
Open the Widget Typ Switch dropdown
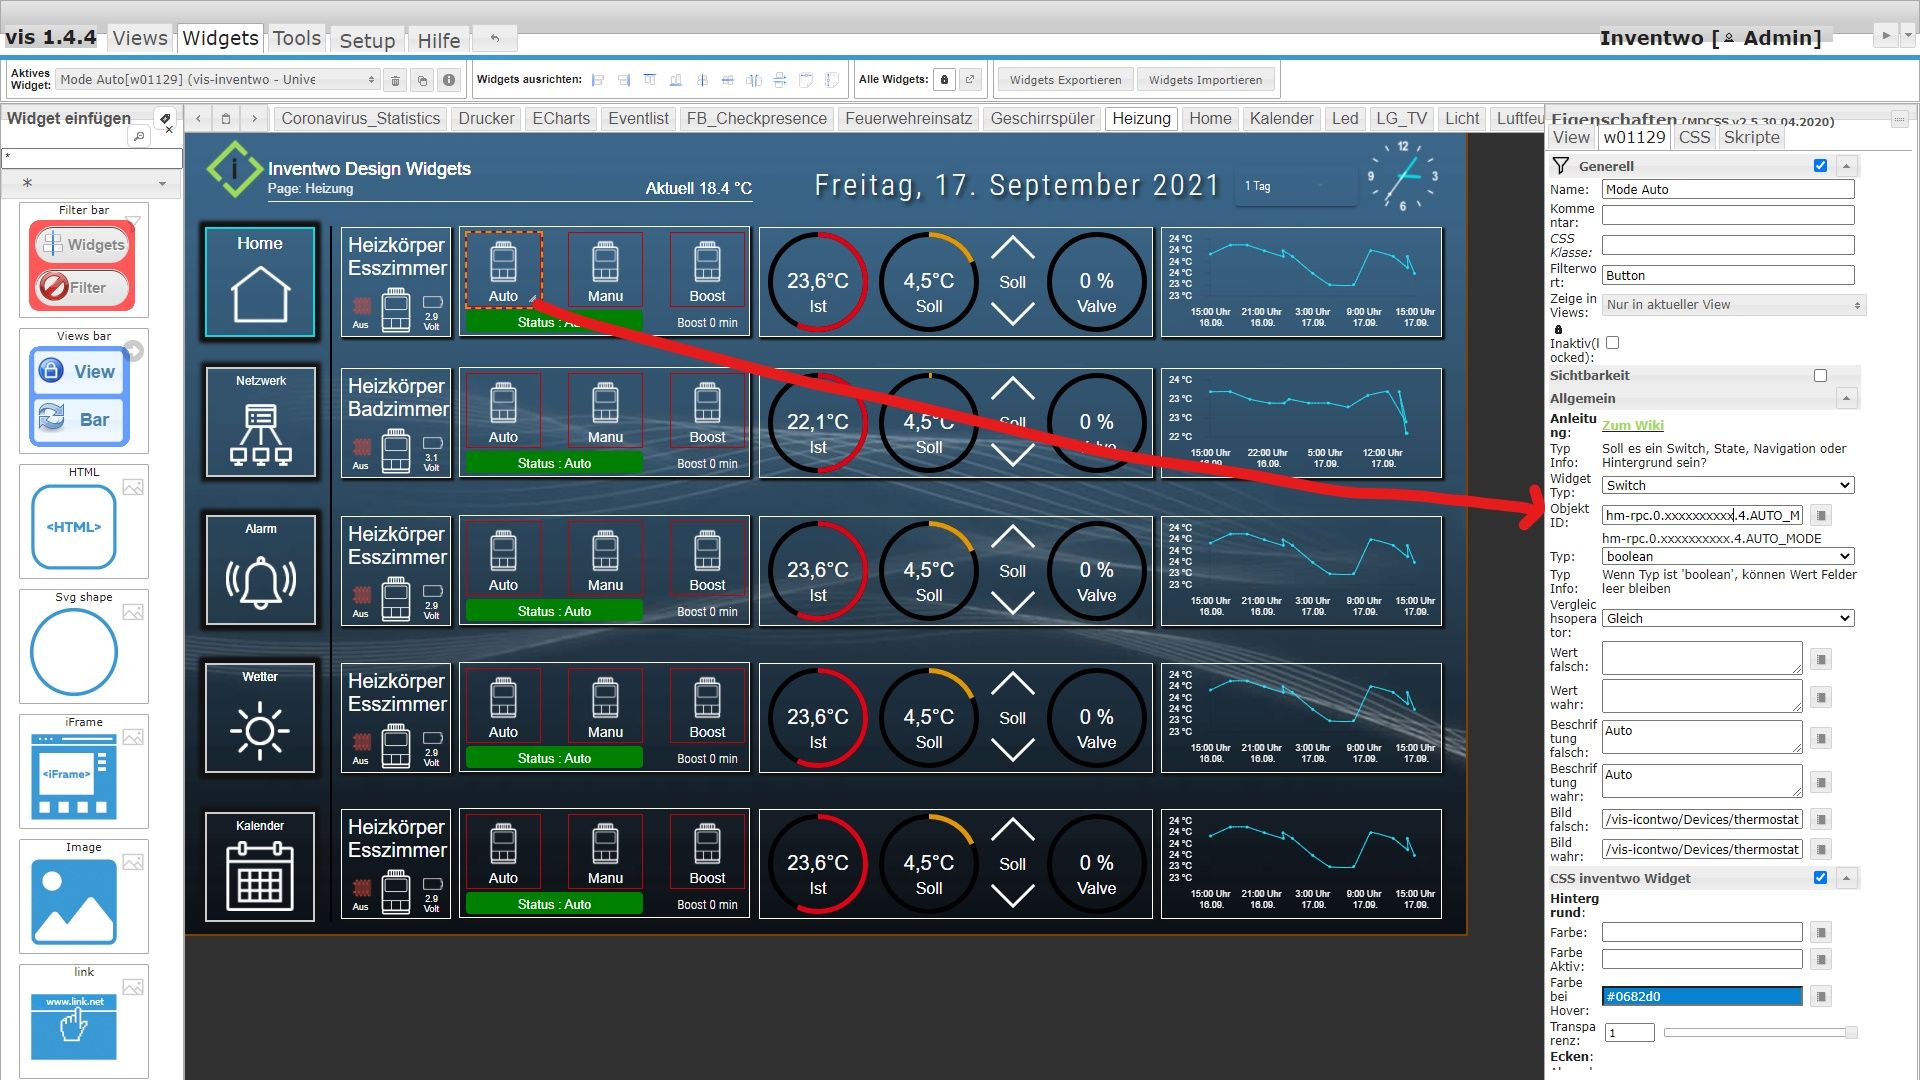click(1727, 485)
